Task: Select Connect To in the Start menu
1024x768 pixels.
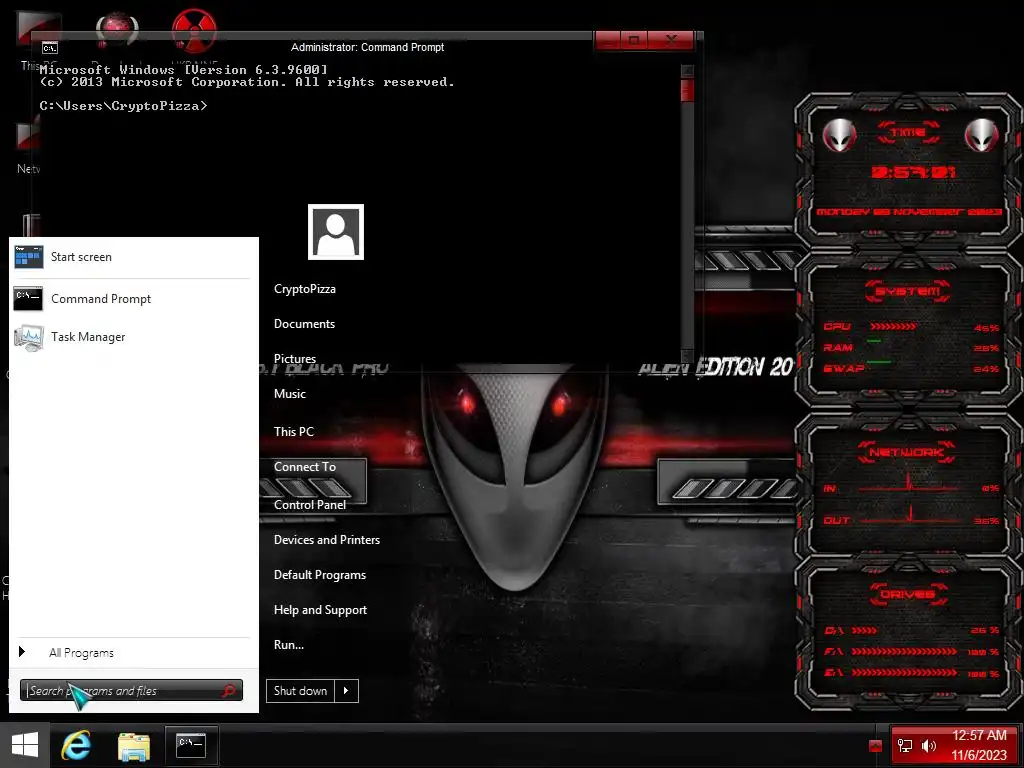Action: point(305,467)
